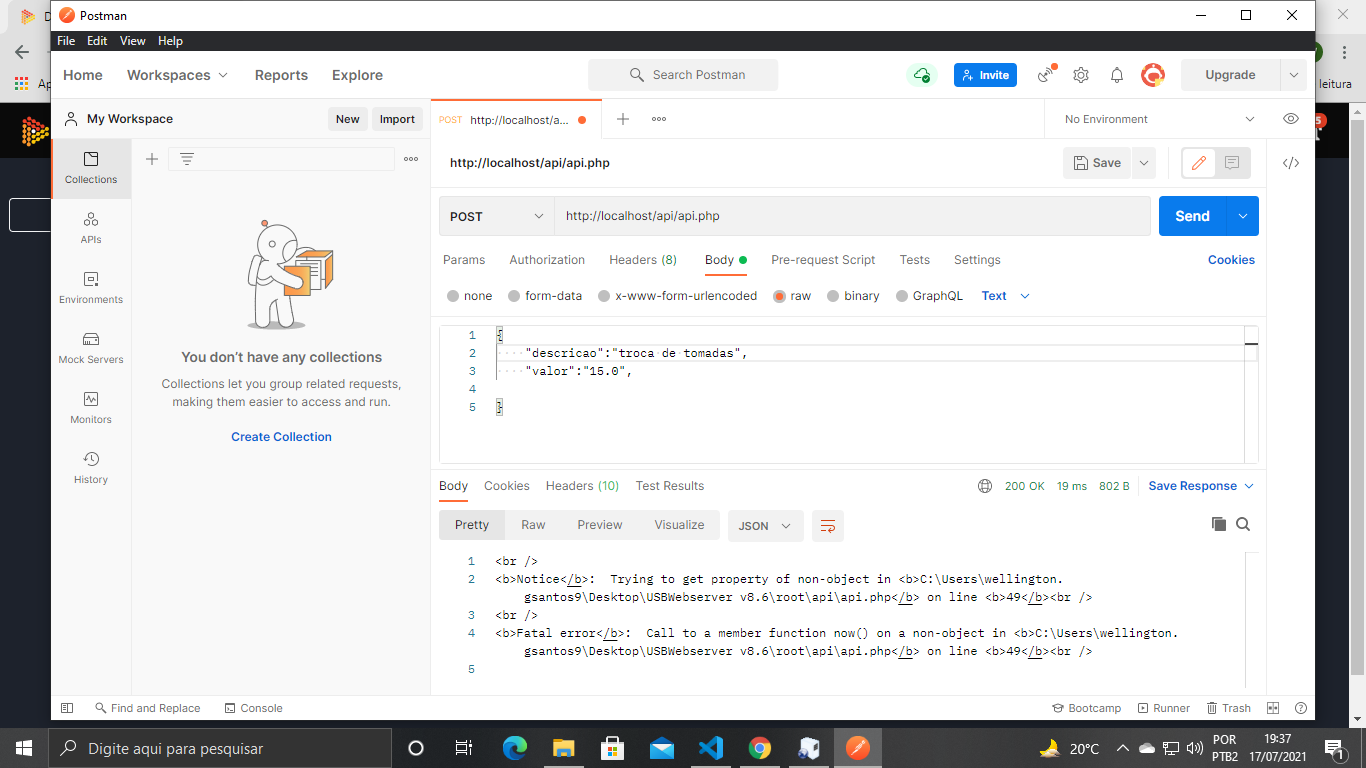Image resolution: width=1366 pixels, height=768 pixels.
Task: Click the request URL input field
Action: pos(852,216)
